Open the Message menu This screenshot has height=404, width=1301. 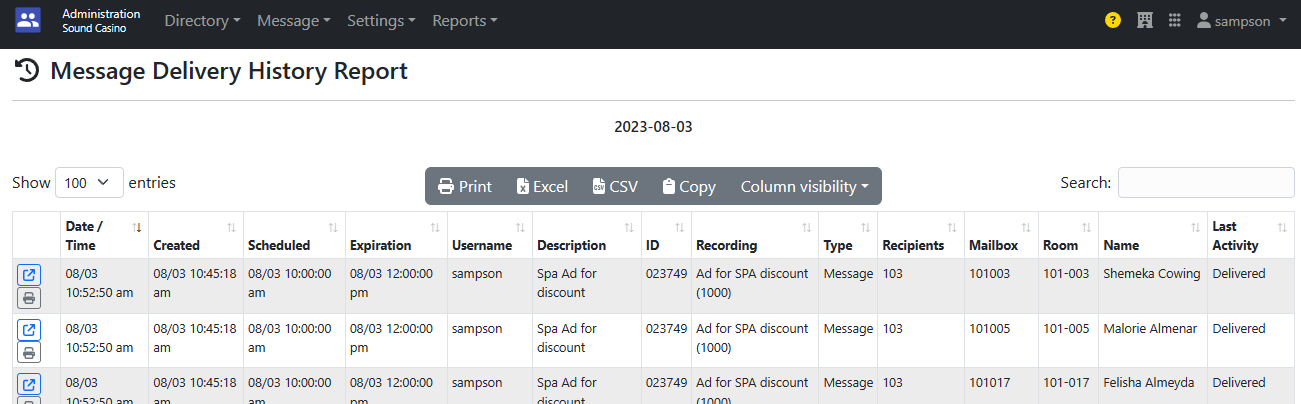(x=293, y=20)
